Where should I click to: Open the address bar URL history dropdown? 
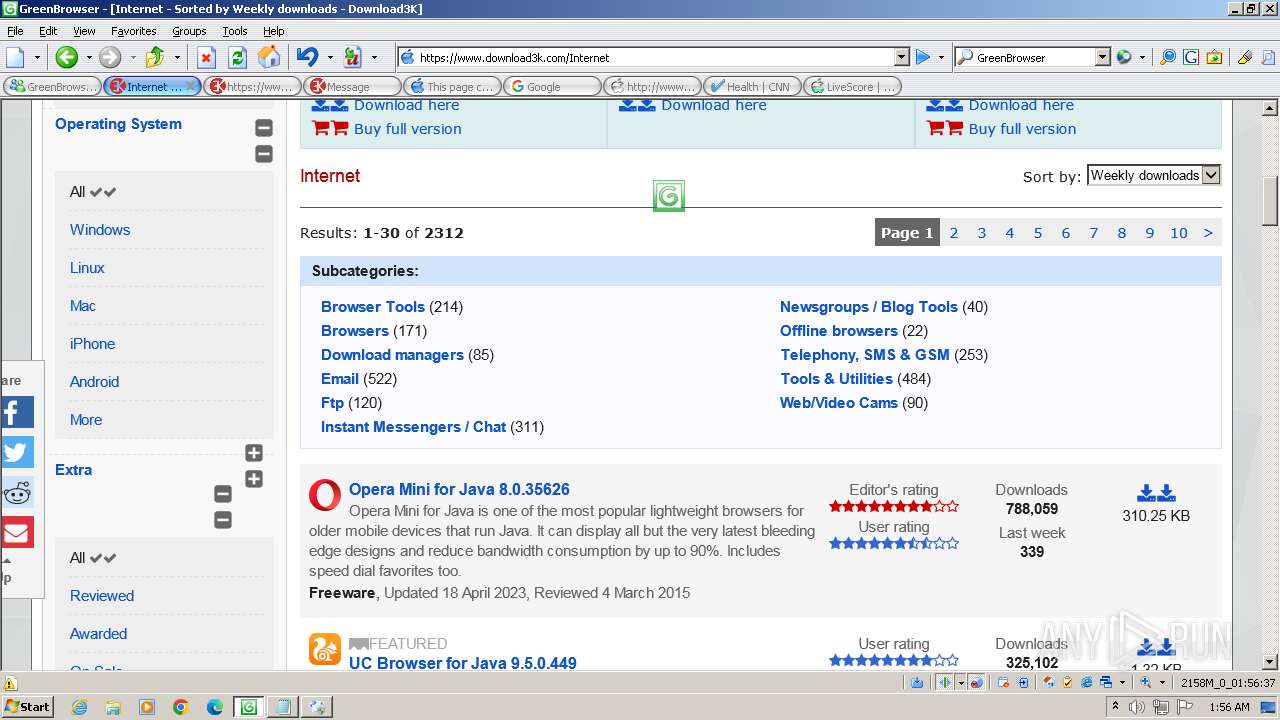click(901, 57)
